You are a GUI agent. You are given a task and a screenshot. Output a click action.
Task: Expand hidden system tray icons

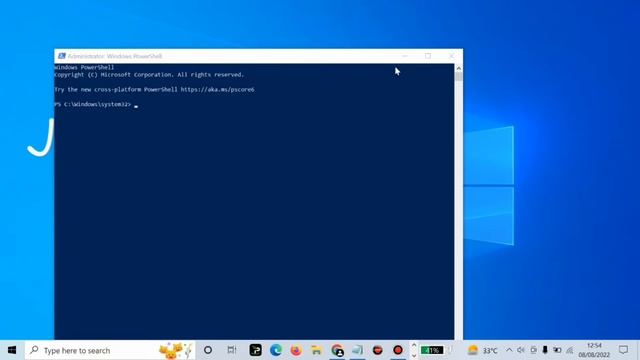click(x=509, y=350)
